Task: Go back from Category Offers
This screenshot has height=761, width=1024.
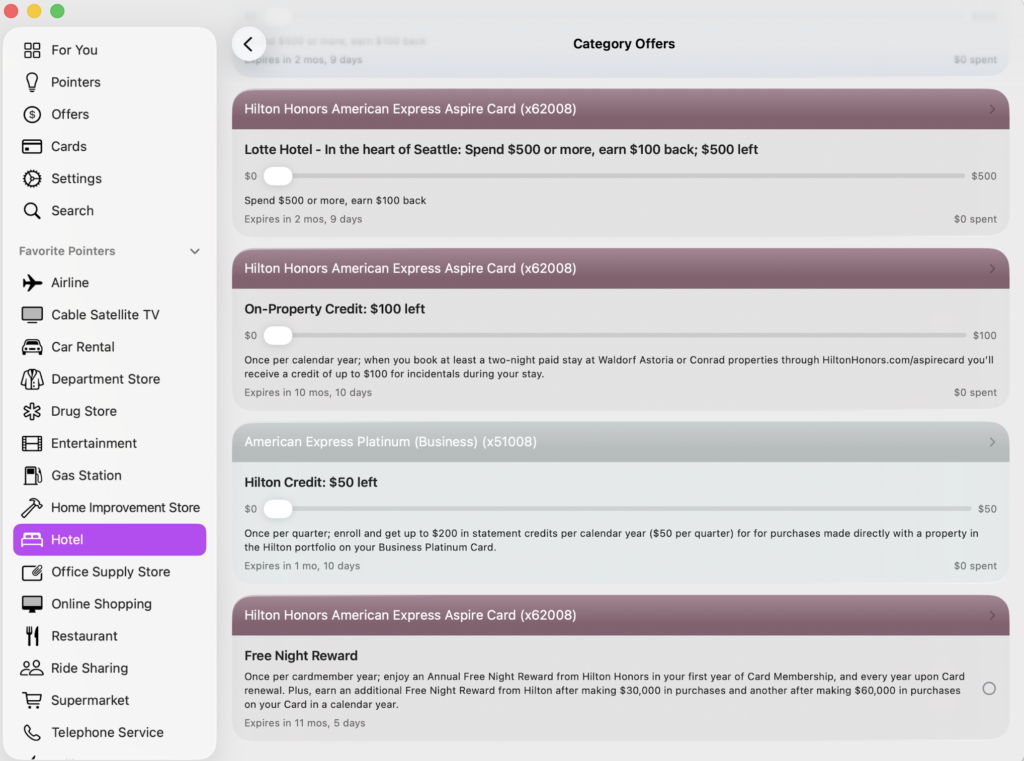Action: coord(248,43)
